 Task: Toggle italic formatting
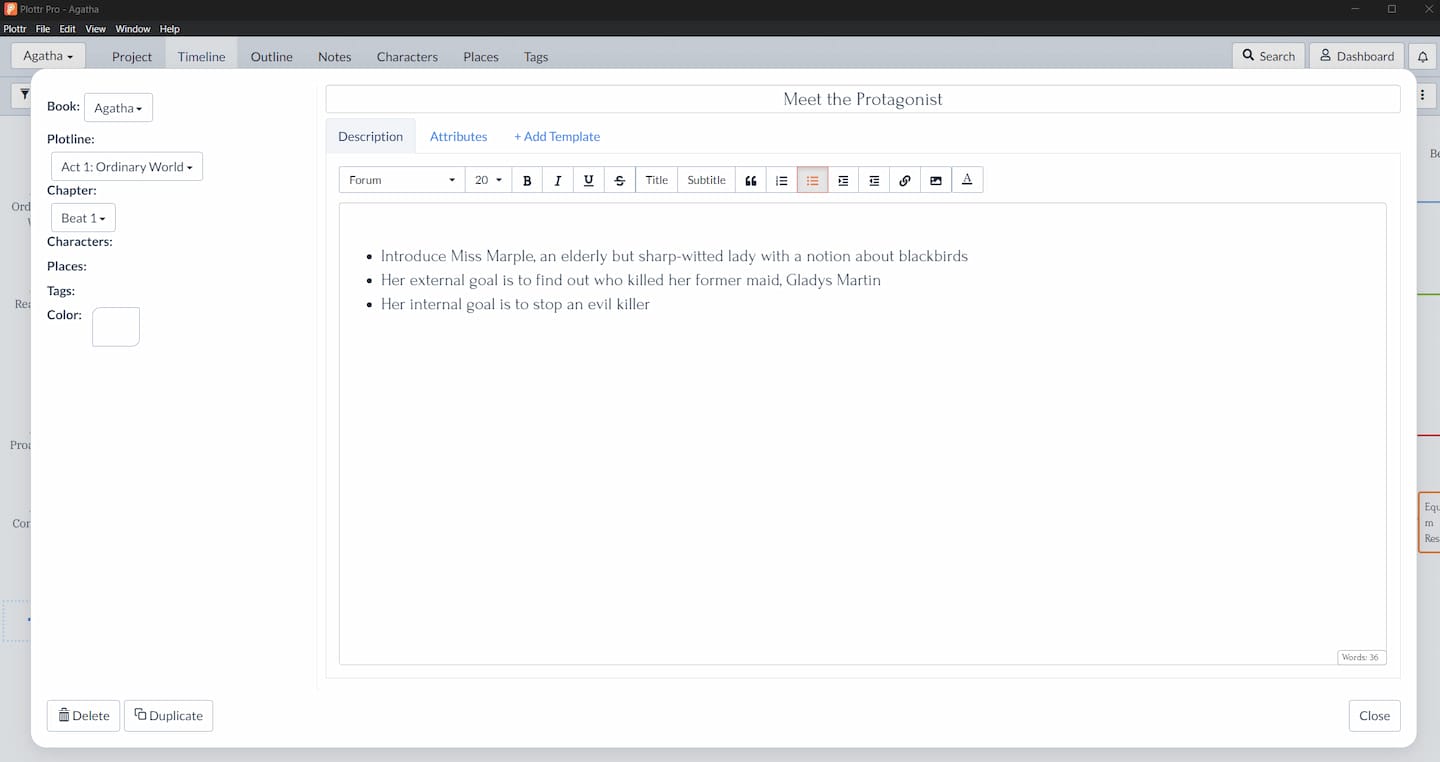click(x=558, y=179)
